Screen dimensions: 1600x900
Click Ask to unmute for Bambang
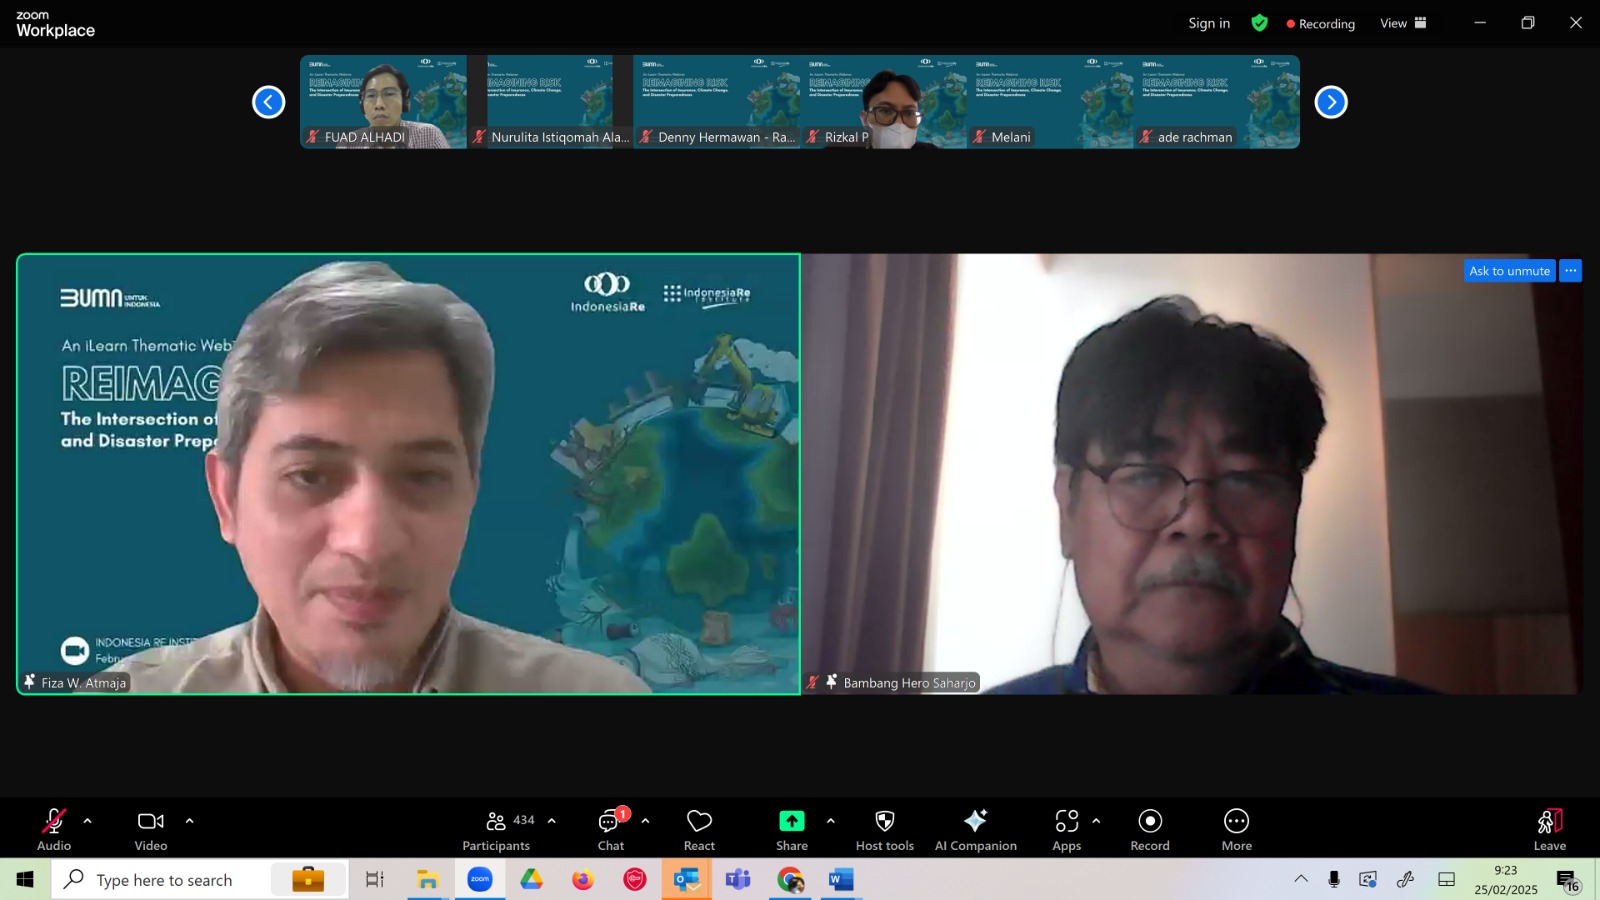(1509, 271)
